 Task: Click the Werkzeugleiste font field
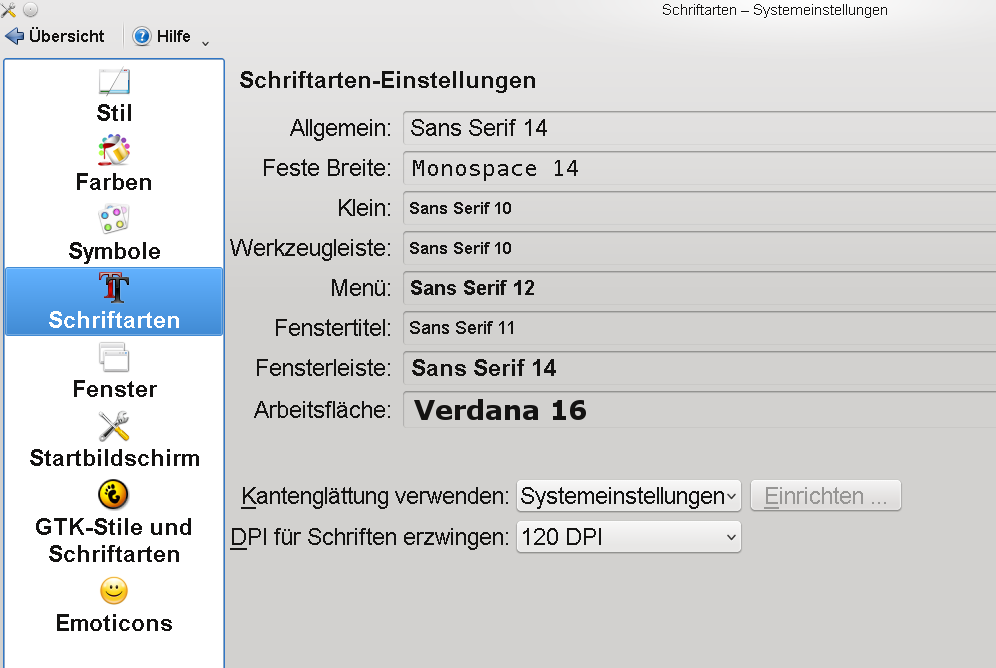(x=699, y=248)
